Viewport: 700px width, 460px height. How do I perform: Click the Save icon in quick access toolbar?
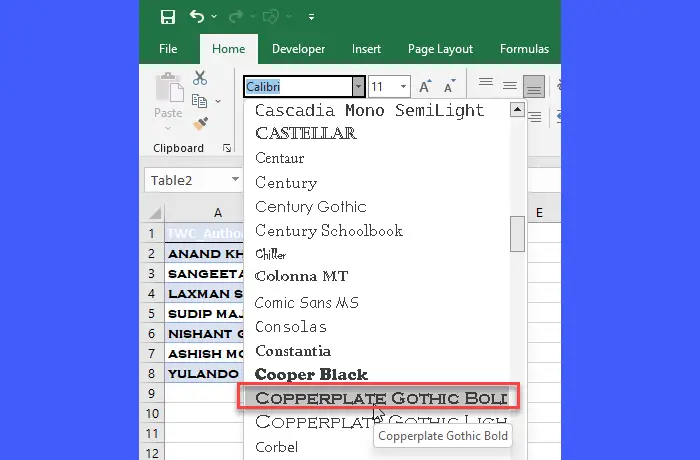(x=168, y=17)
